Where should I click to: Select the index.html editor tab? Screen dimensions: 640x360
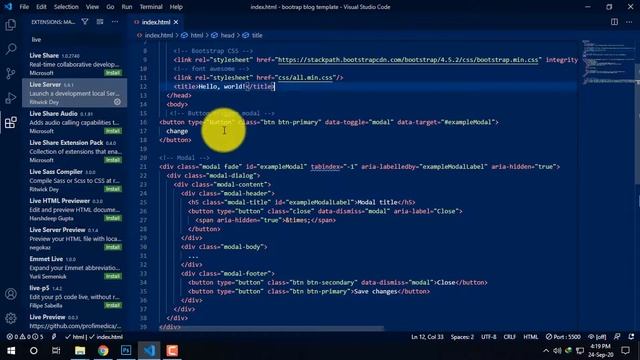[156, 22]
